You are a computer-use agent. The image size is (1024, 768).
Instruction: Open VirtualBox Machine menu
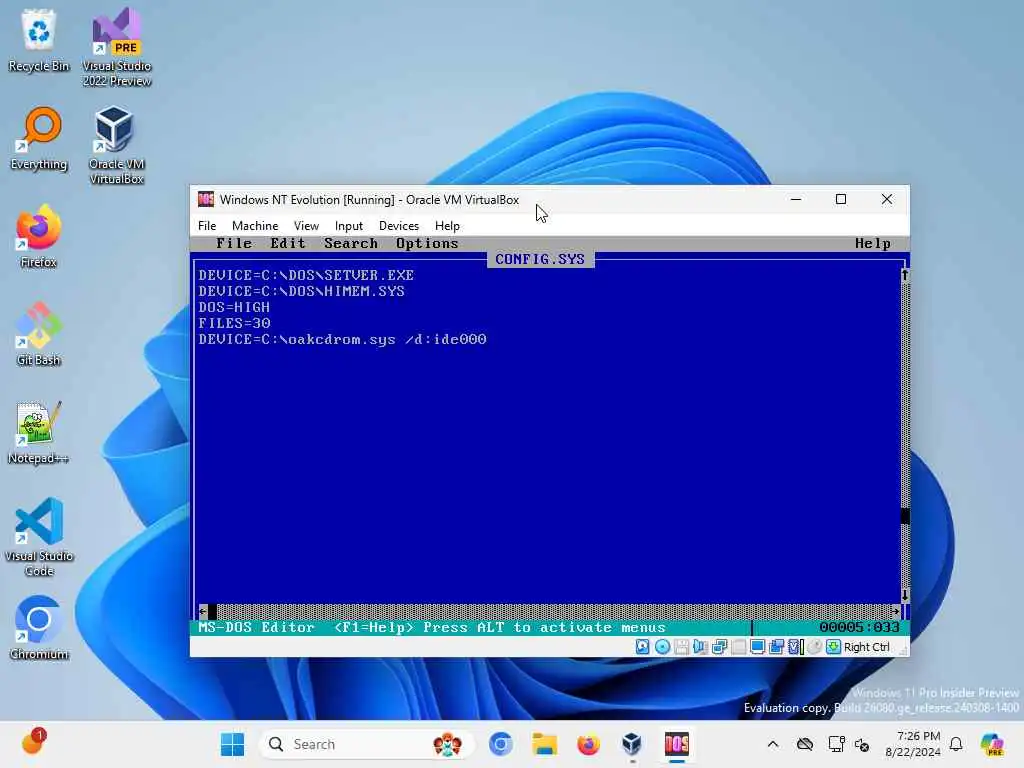(x=255, y=225)
